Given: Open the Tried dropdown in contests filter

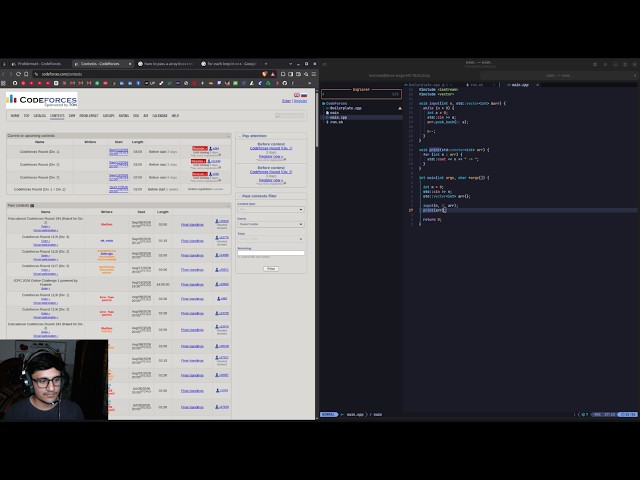Looking at the screenshot, I should (271, 239).
